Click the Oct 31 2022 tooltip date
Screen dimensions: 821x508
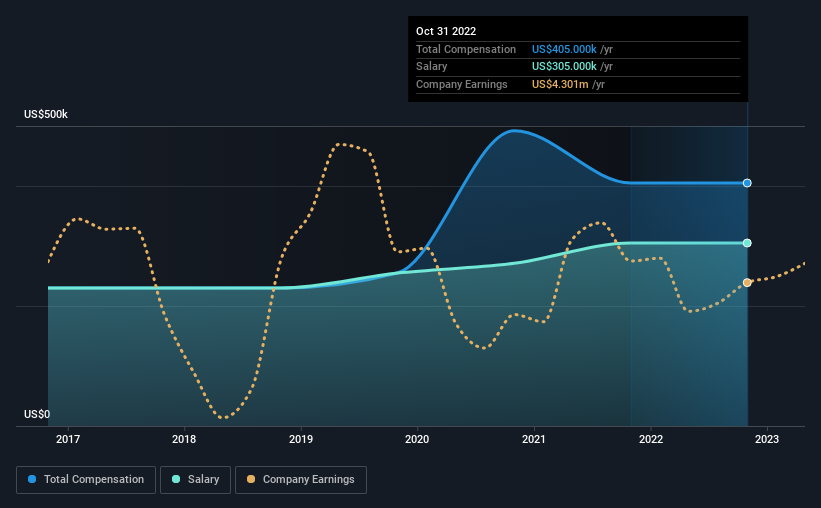click(x=446, y=31)
